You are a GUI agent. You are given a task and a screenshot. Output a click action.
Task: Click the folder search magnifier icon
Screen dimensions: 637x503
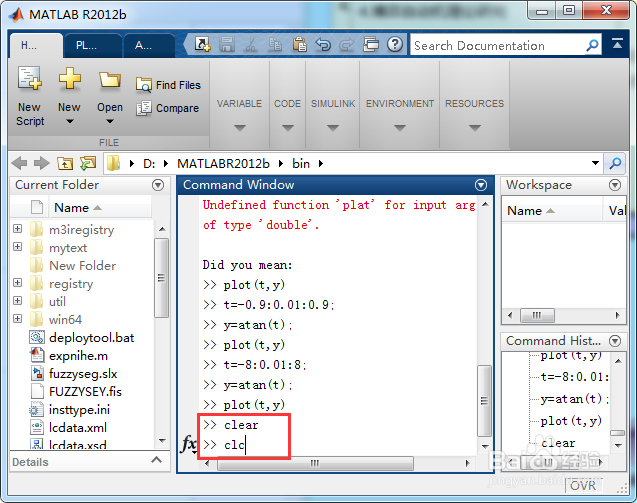(615, 163)
